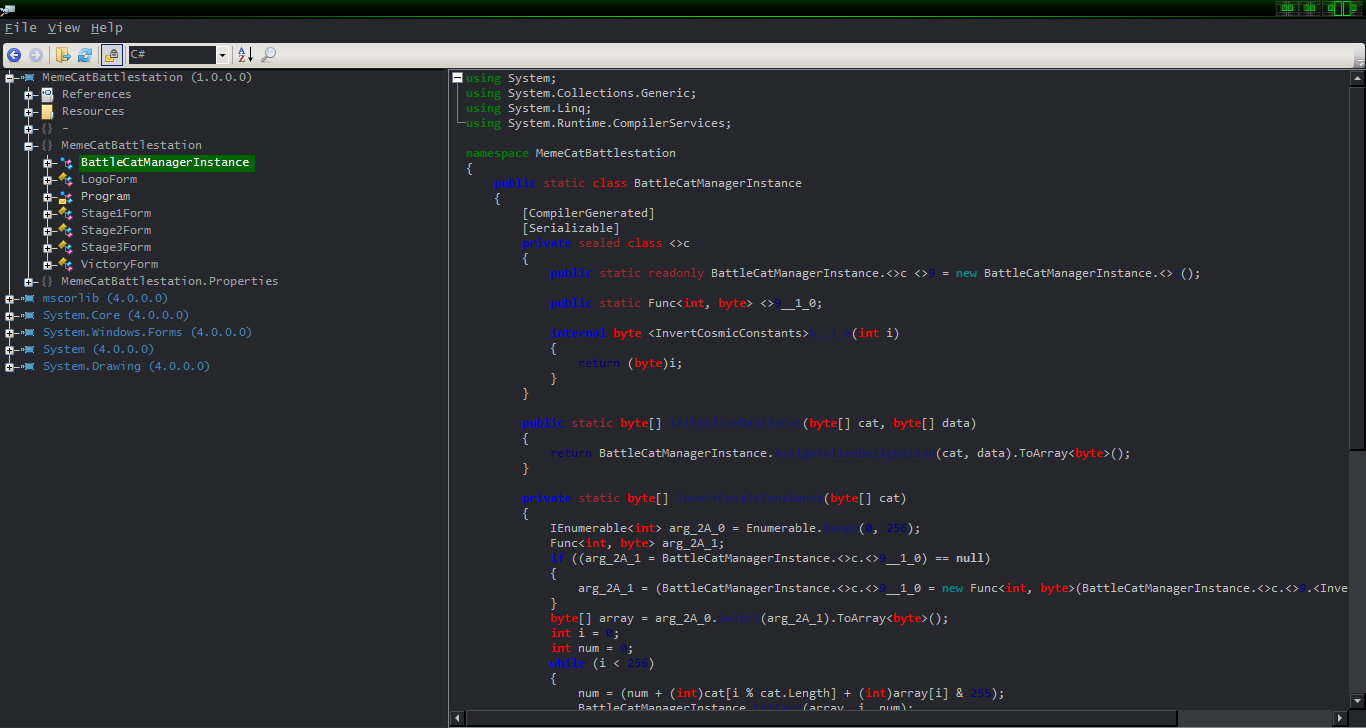Image resolution: width=1366 pixels, height=728 pixels.
Task: Click the Forward navigation arrow
Action: (36, 55)
